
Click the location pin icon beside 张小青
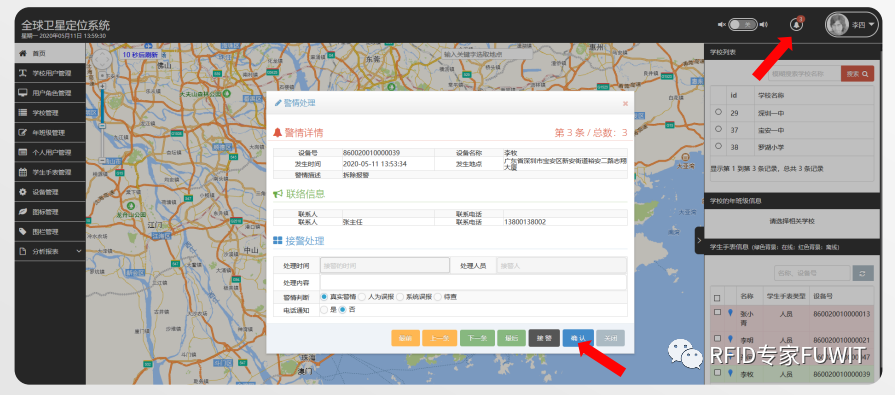(730, 313)
